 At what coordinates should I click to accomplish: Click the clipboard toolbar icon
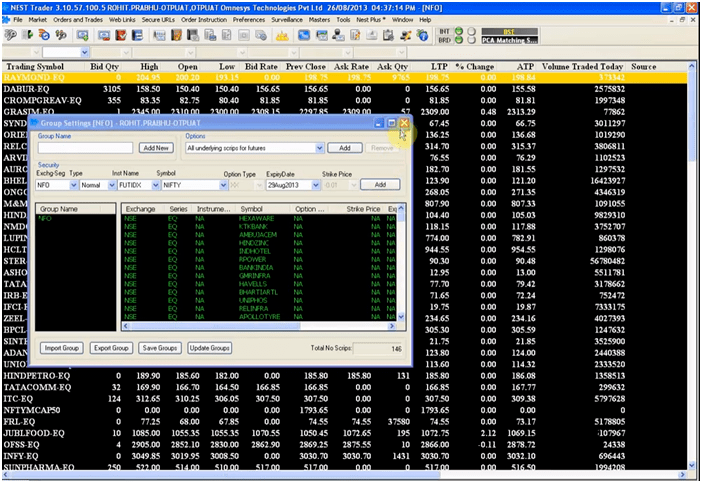tap(389, 35)
